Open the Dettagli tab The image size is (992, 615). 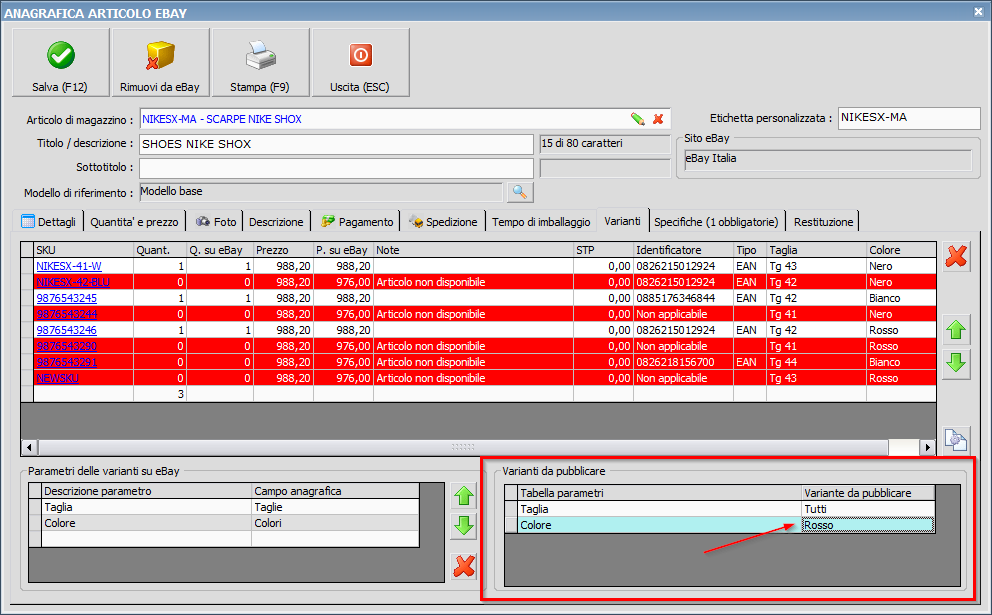[x=48, y=221]
